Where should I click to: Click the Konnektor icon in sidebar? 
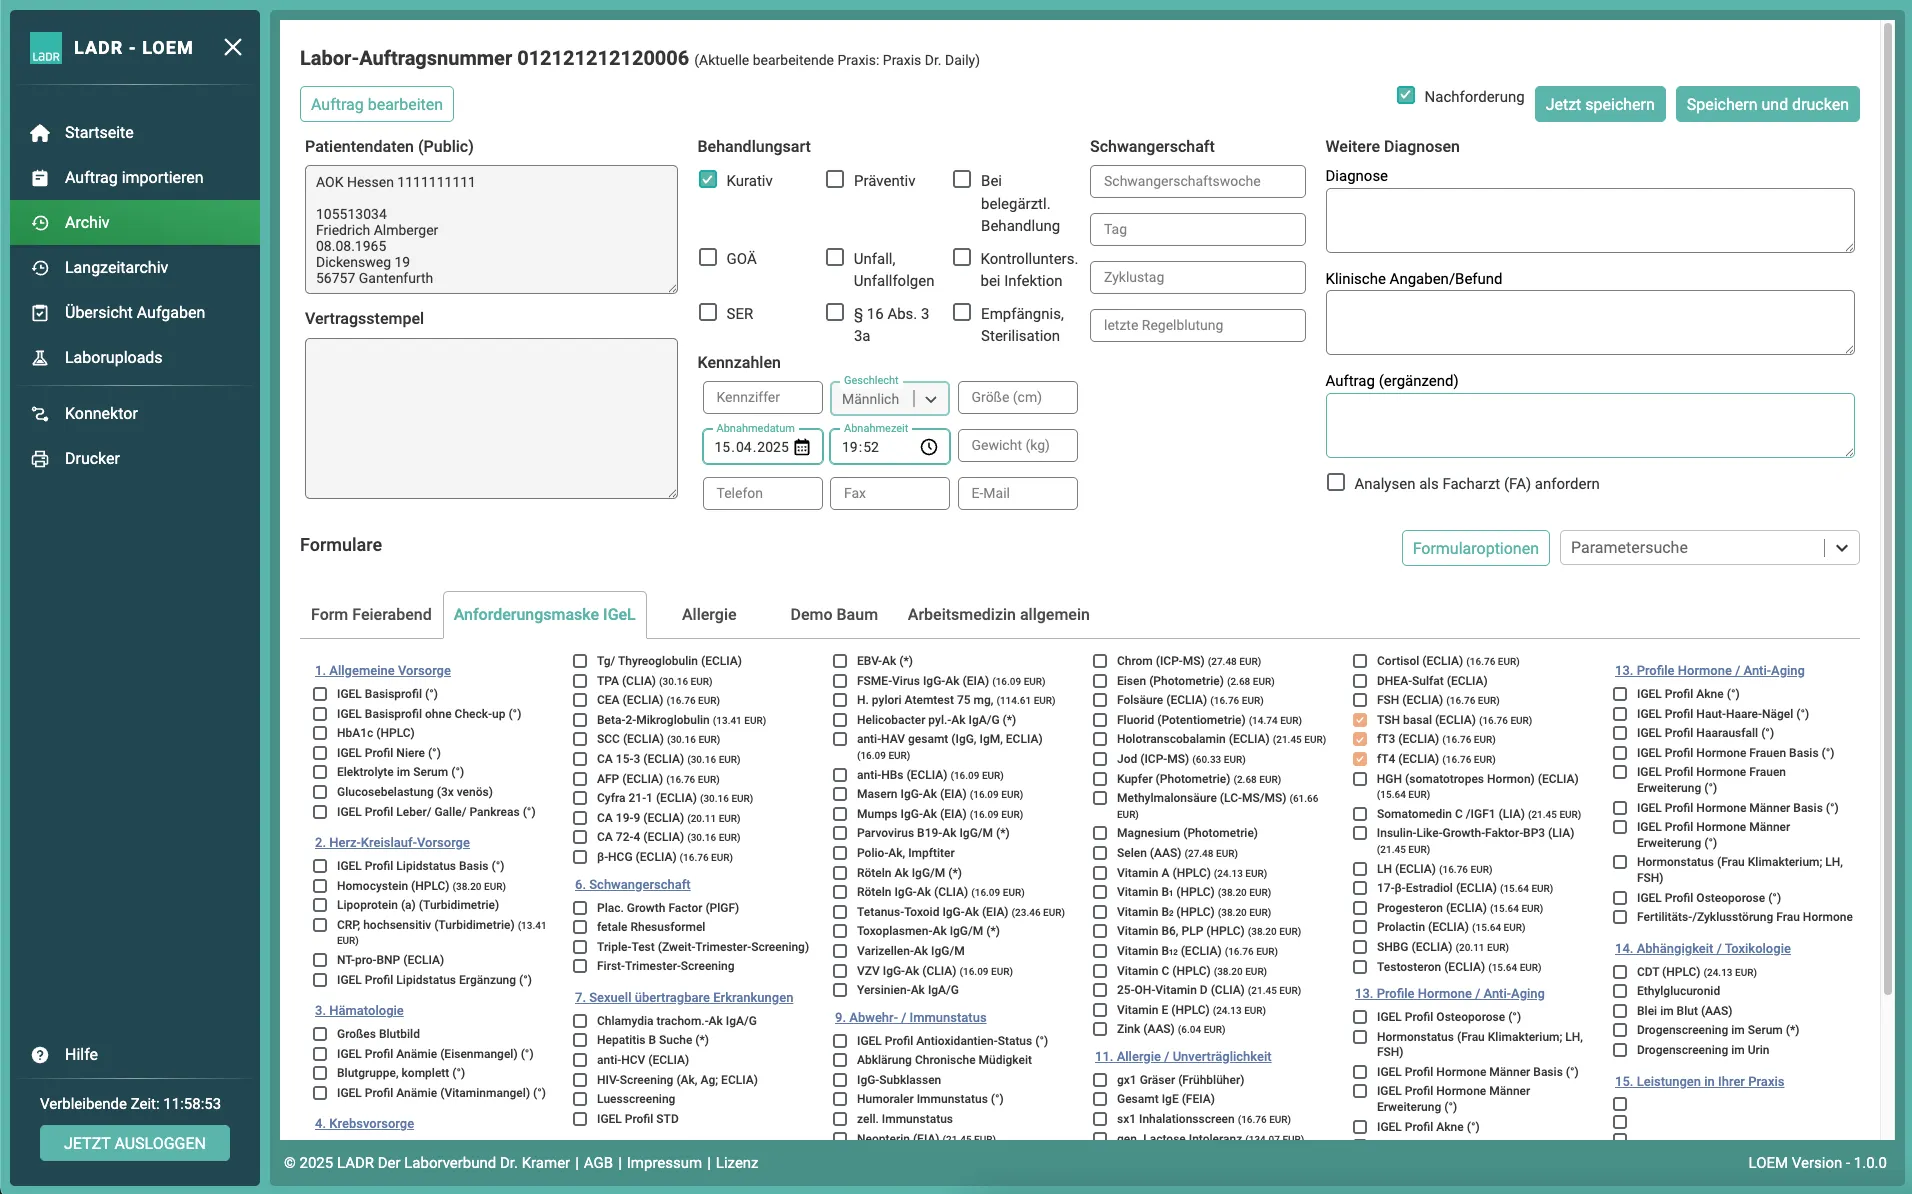[x=40, y=414]
